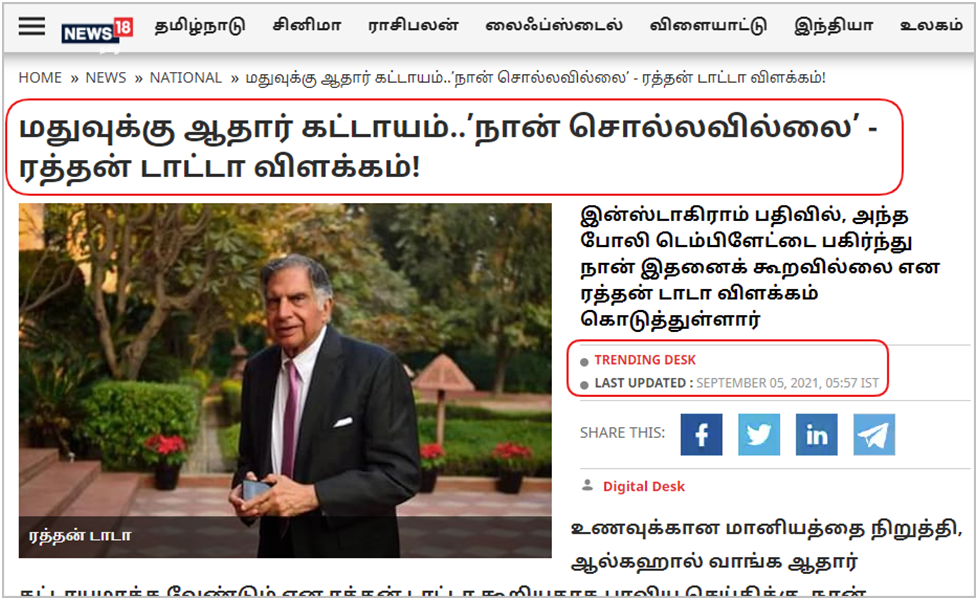
Task: Share article on Facebook
Action: 701,434
